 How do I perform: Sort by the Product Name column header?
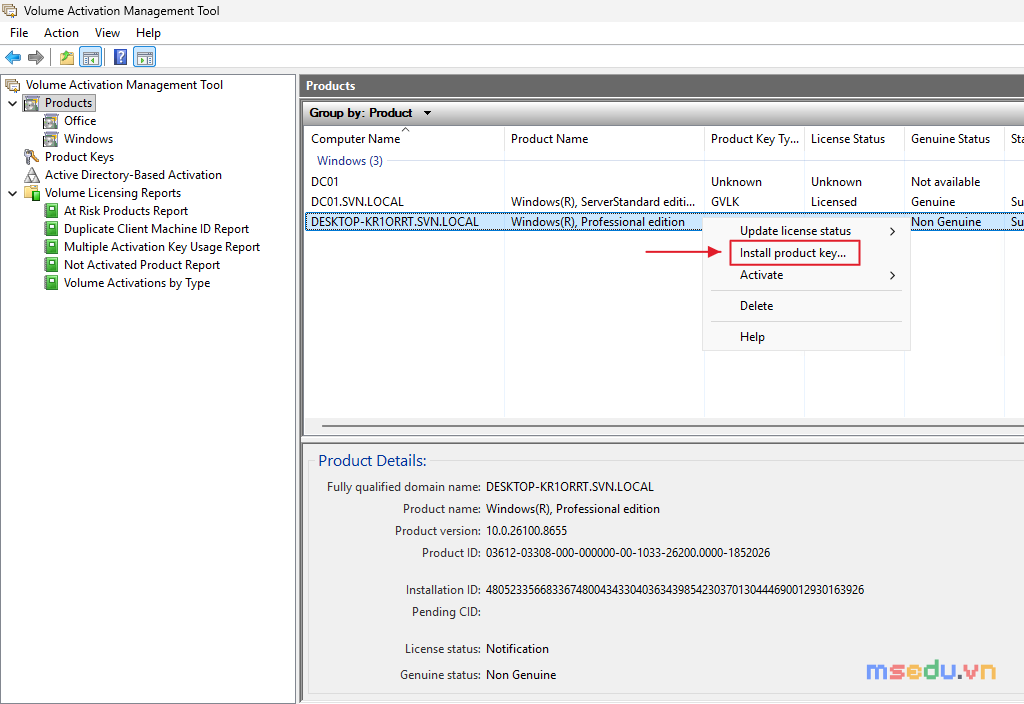point(604,139)
